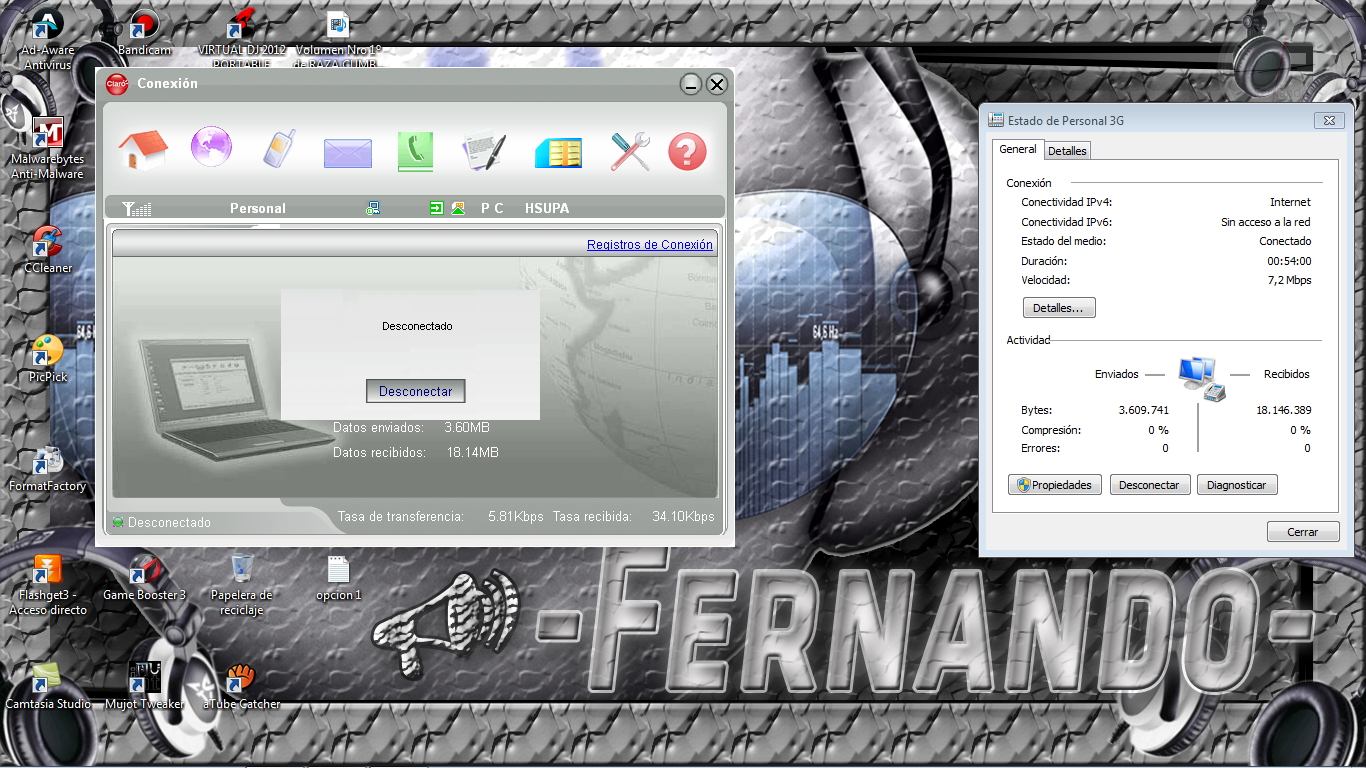Open the Home icon in Conexión toolbar
Screen dimensions: 1366x768
pyautogui.click(x=143, y=151)
